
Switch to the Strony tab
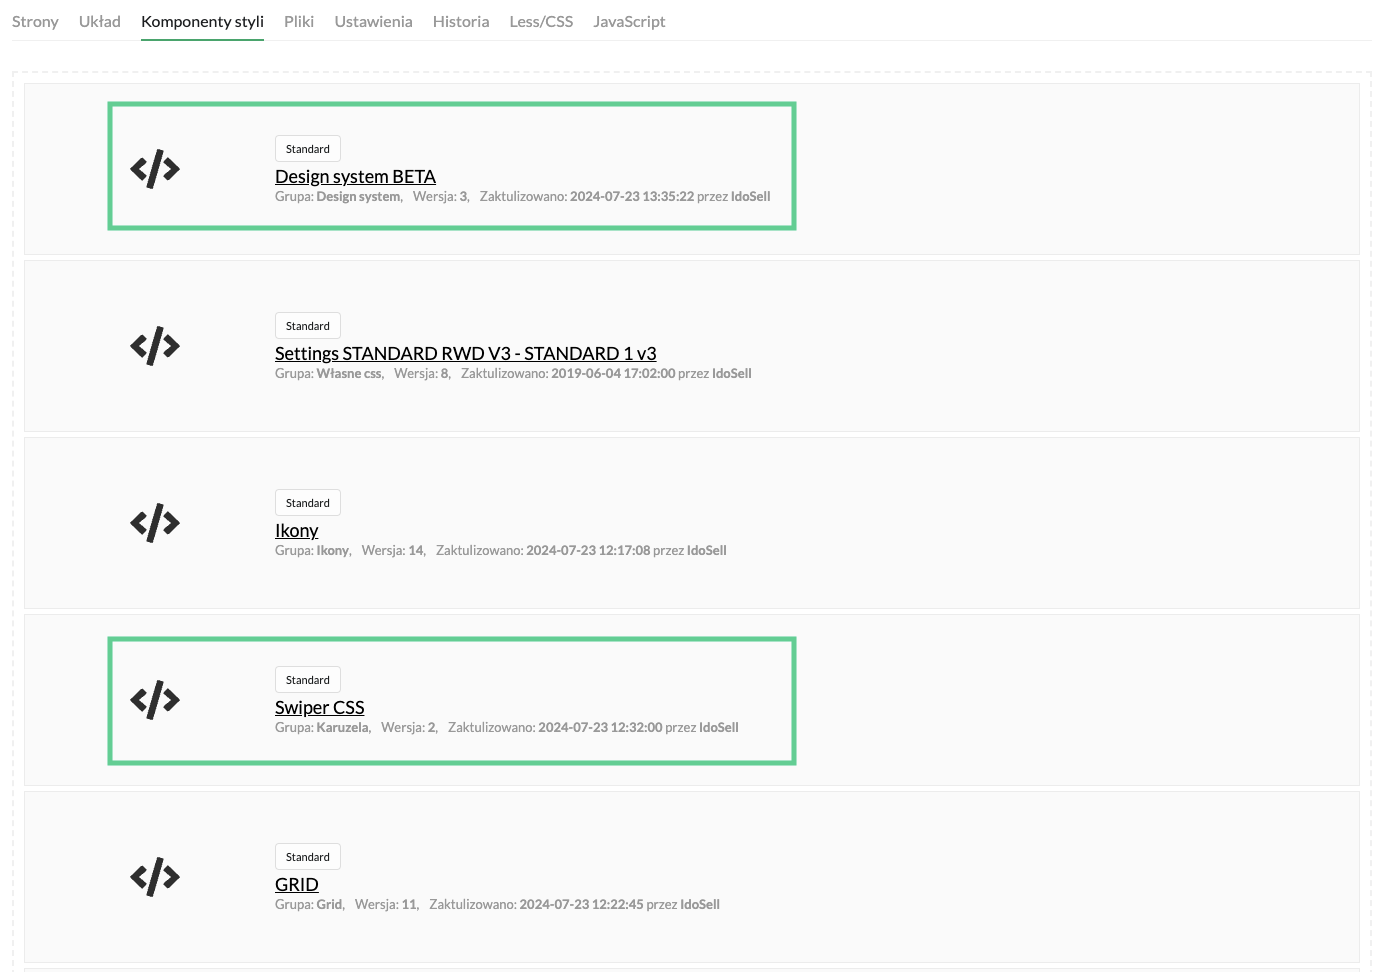pos(35,21)
